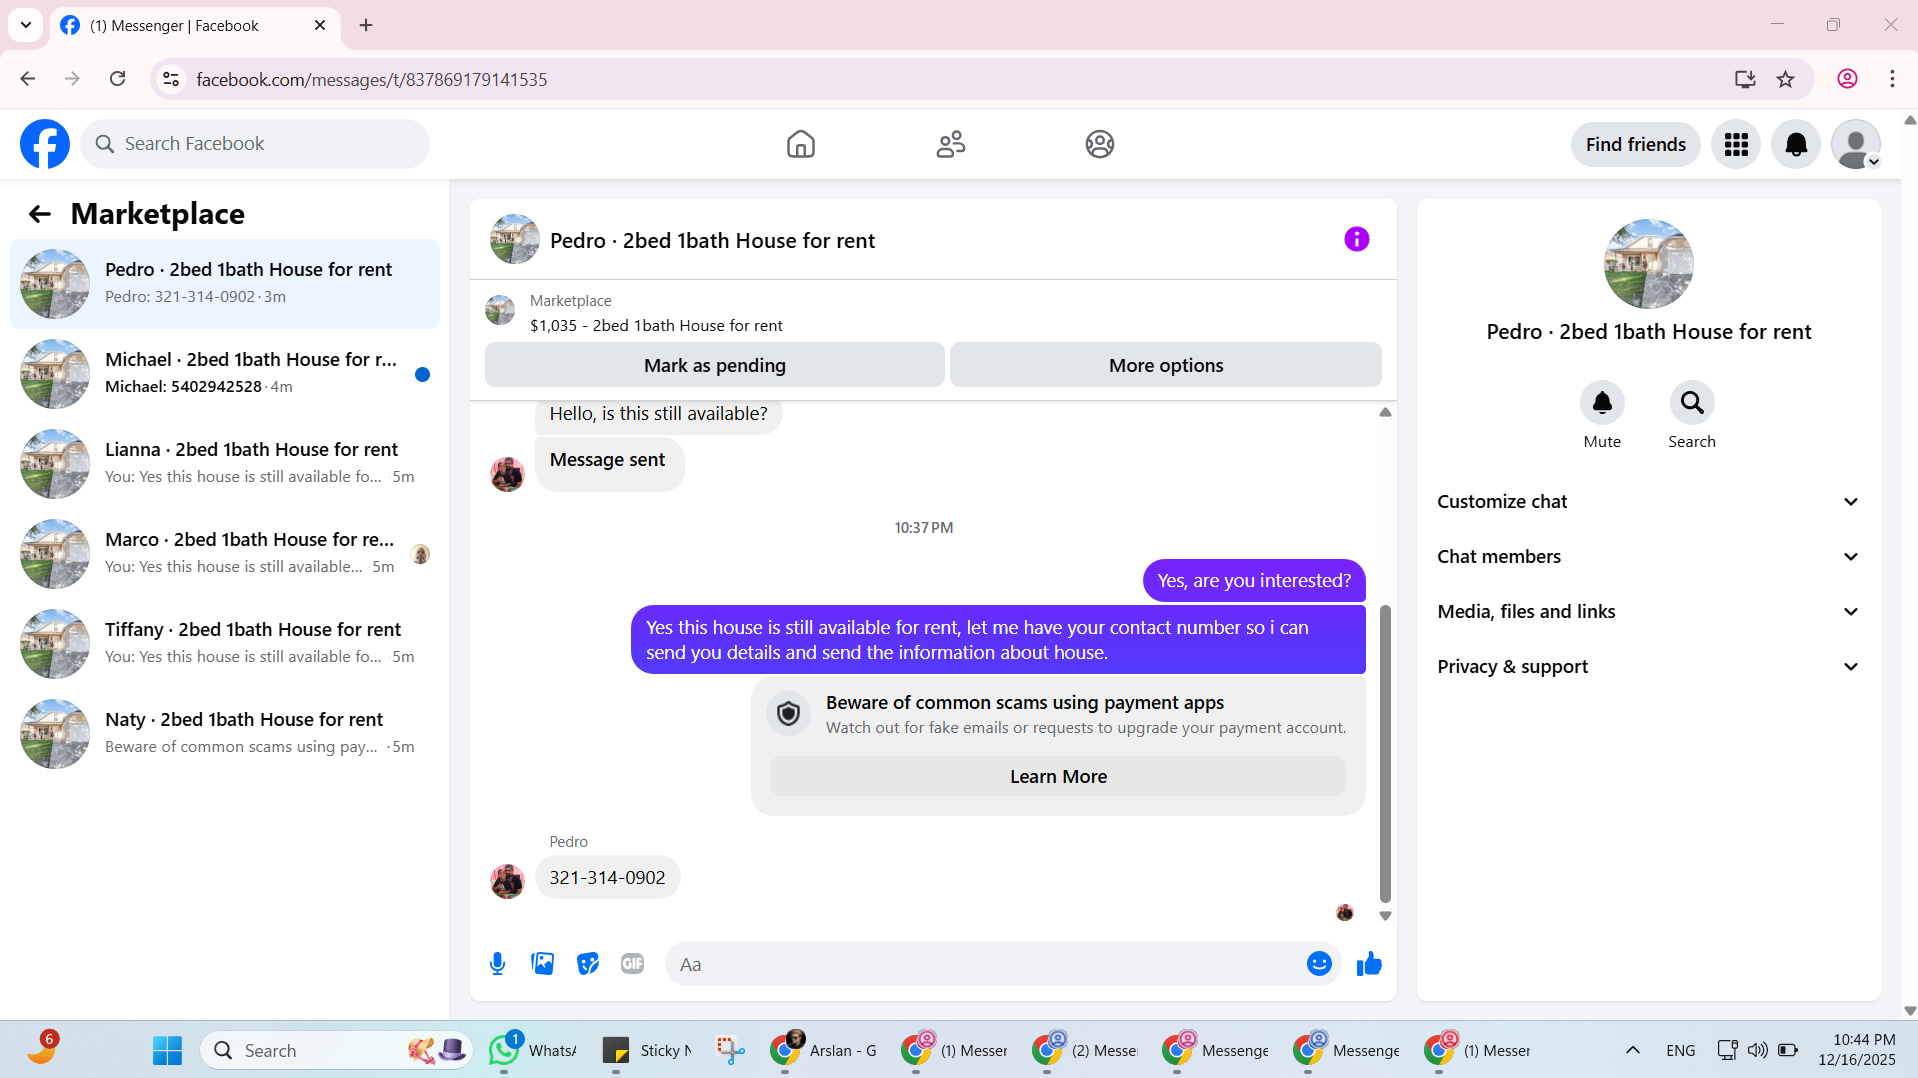1918x1078 pixels.
Task: Open the Friends icon in top navigation
Action: (x=950, y=144)
